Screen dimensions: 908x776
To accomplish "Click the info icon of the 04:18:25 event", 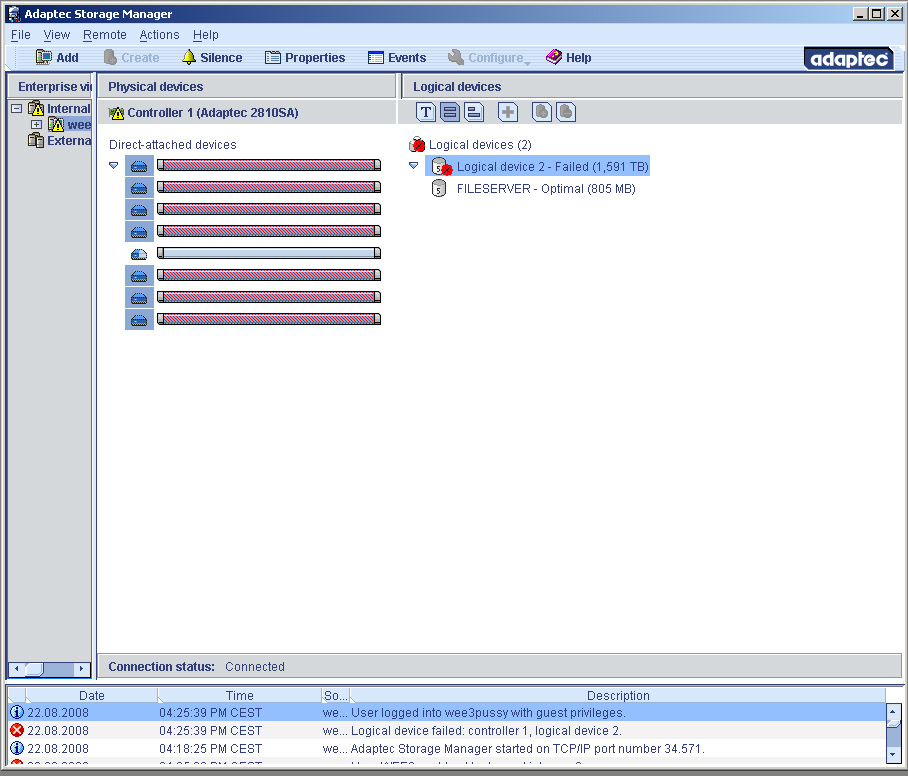I will click(17, 748).
